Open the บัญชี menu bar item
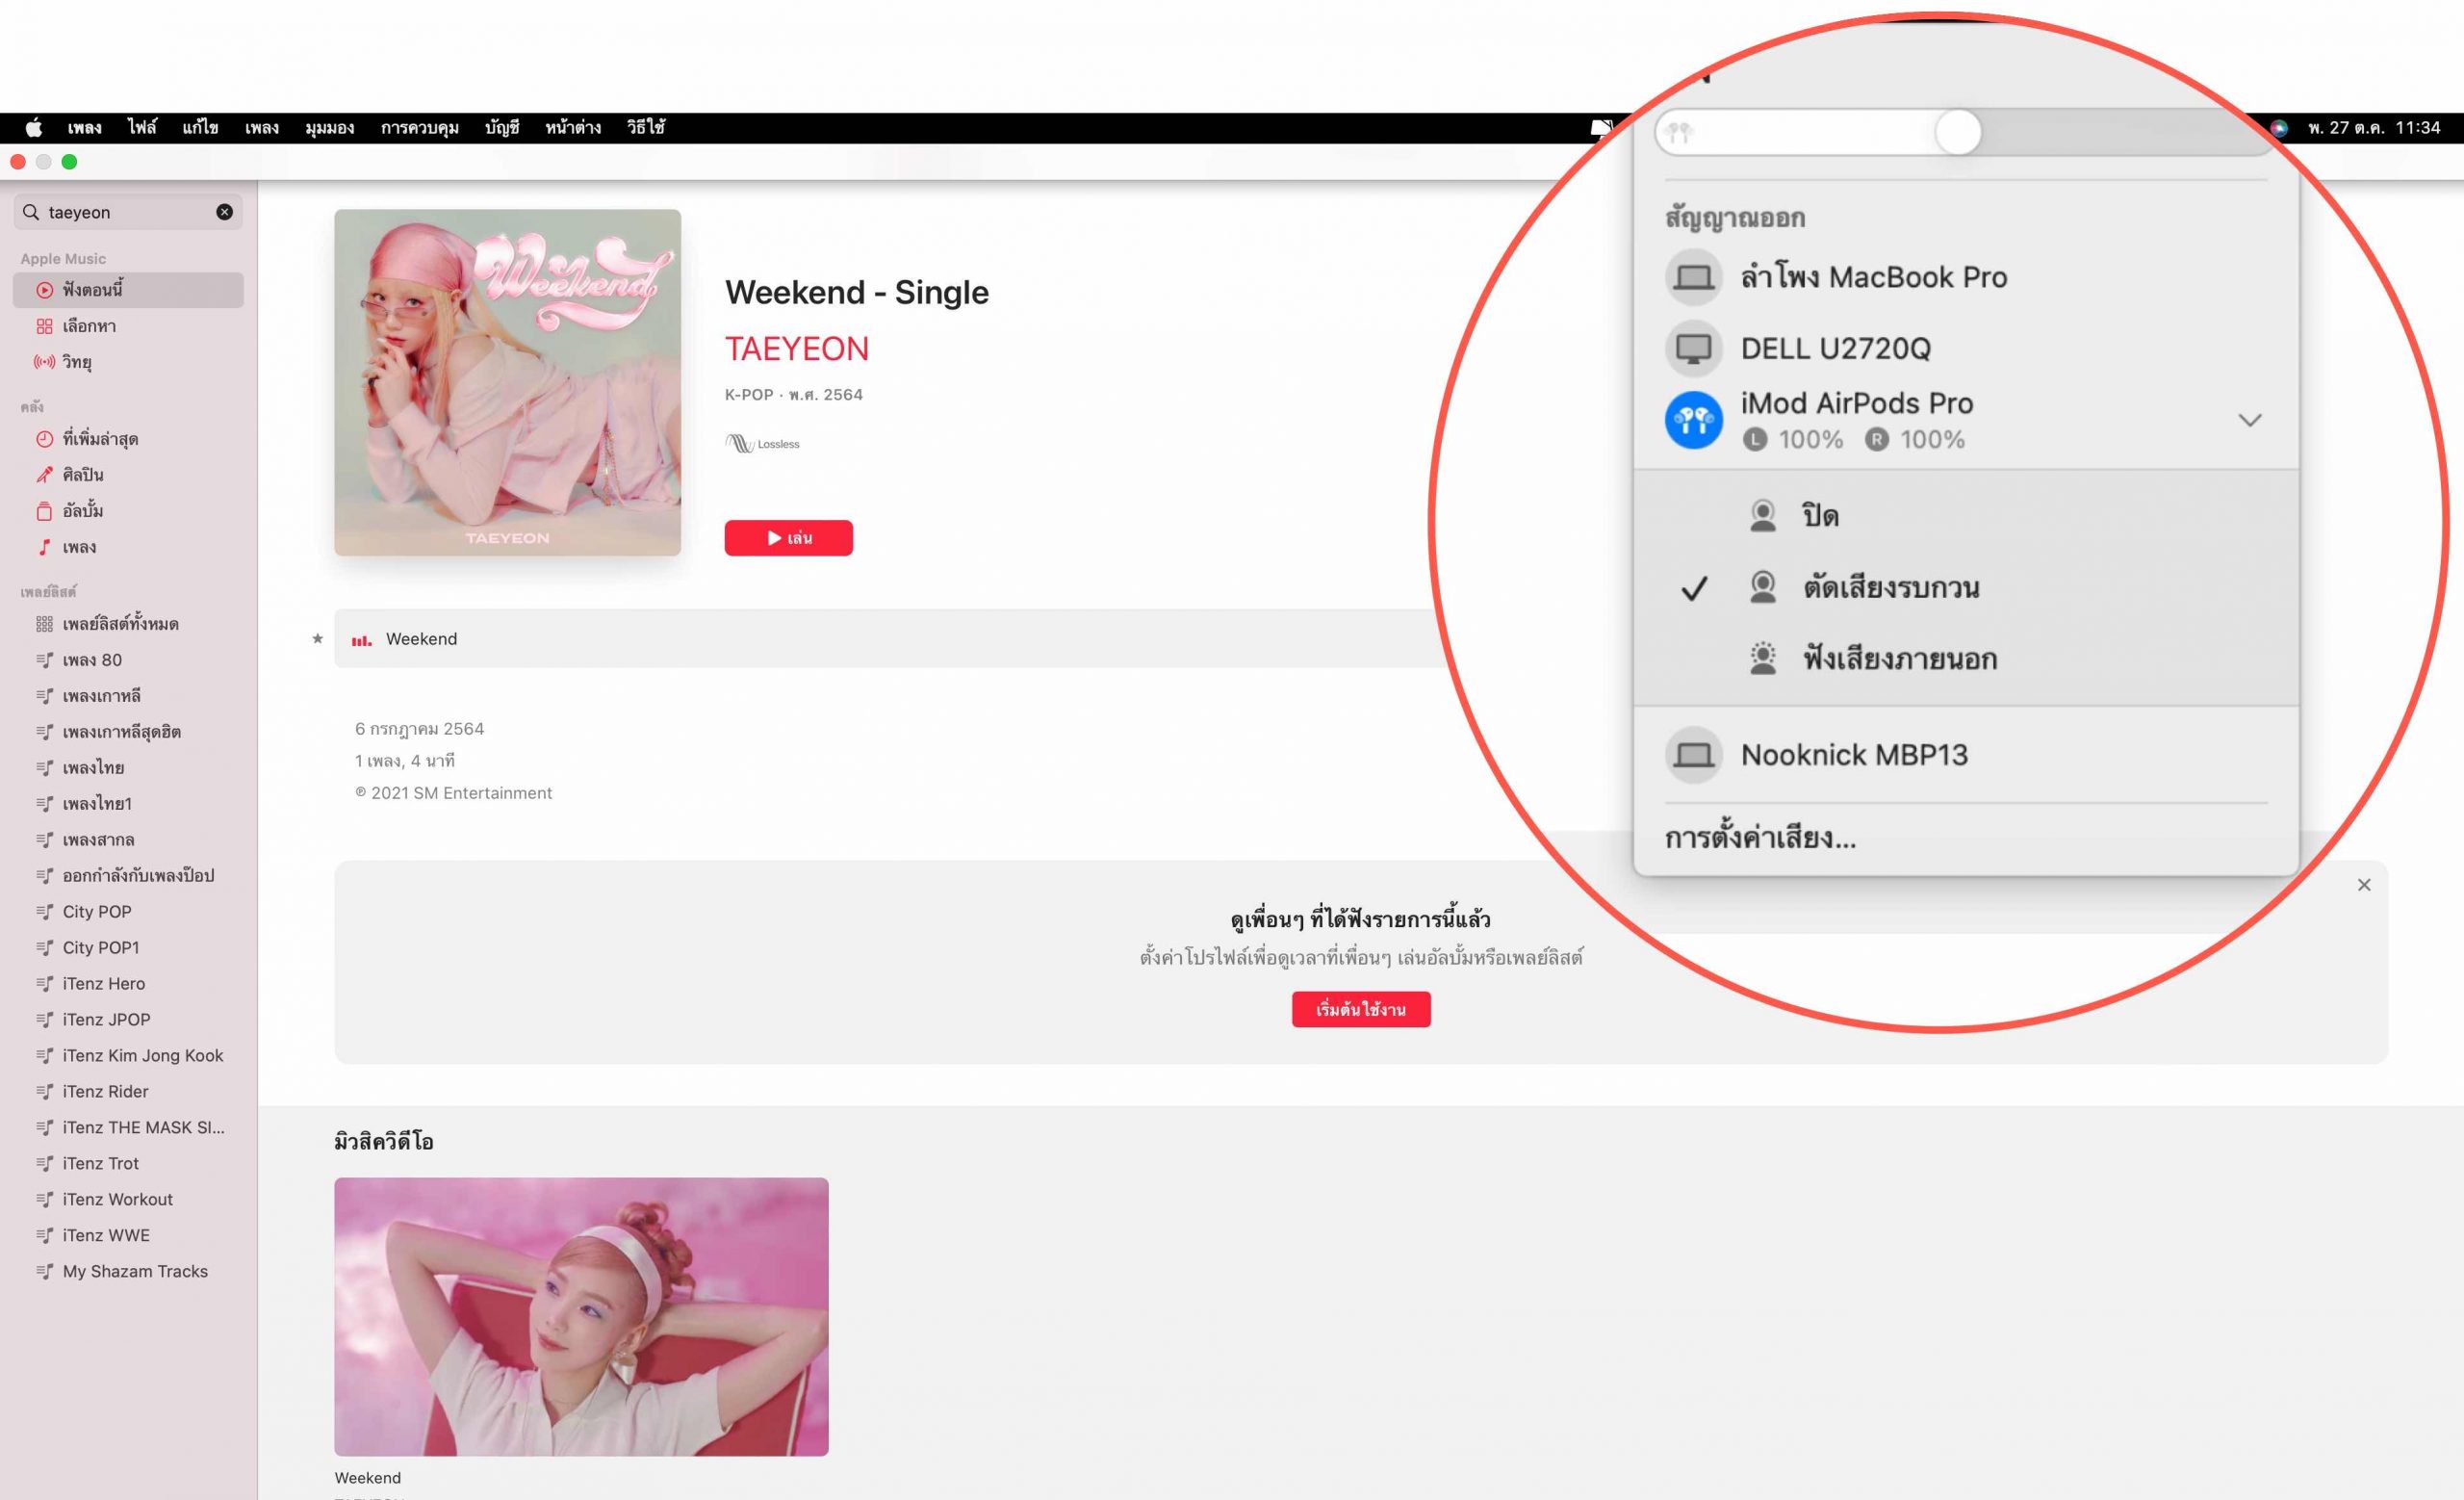2464x1500 pixels. point(501,128)
